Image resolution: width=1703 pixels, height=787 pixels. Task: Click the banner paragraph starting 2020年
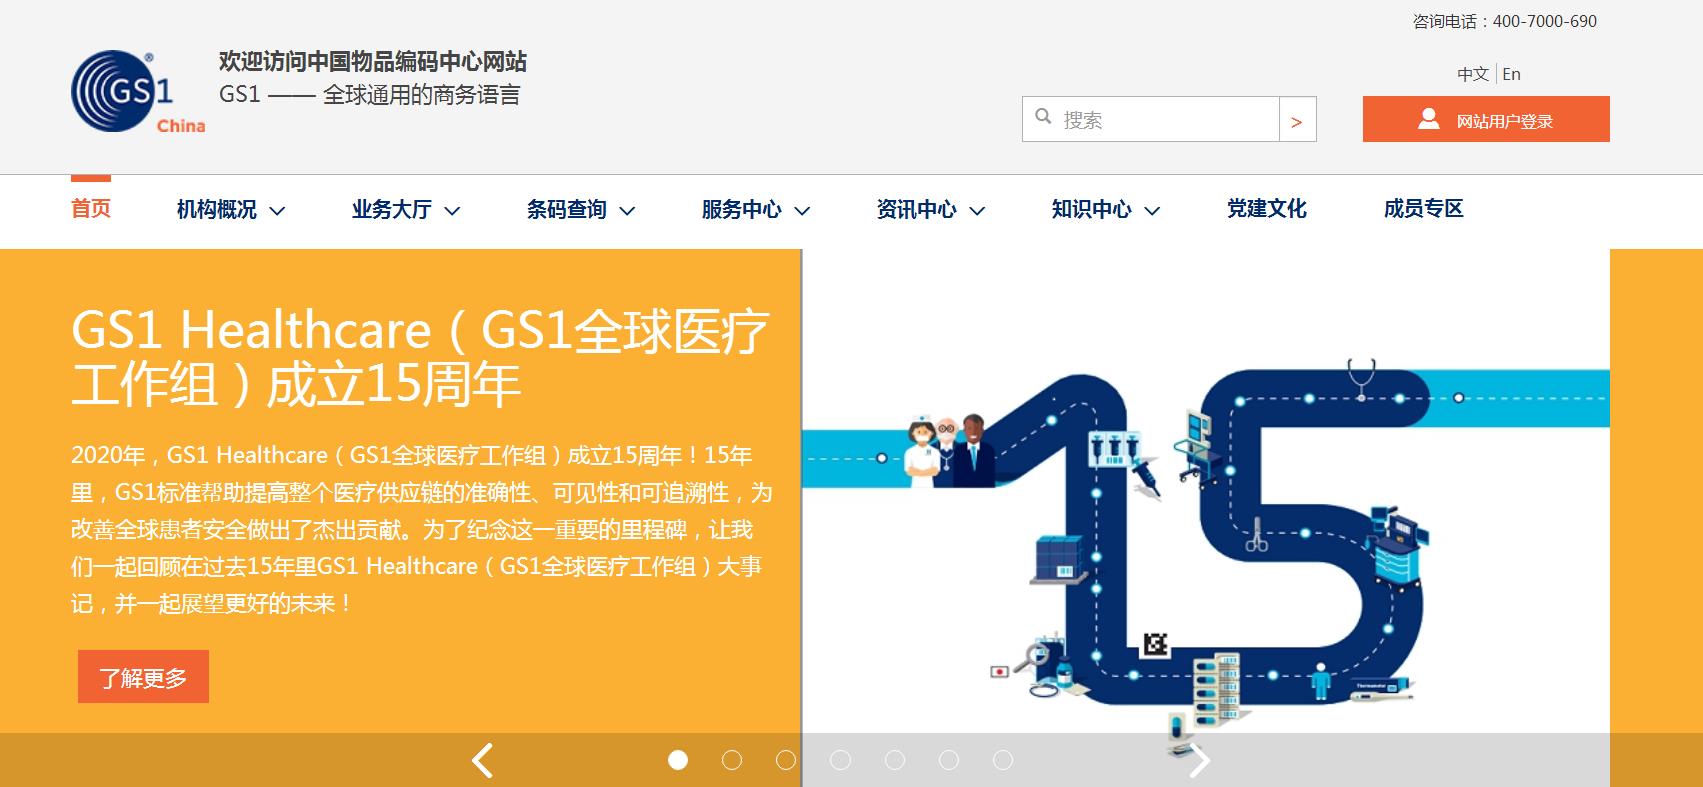point(421,529)
